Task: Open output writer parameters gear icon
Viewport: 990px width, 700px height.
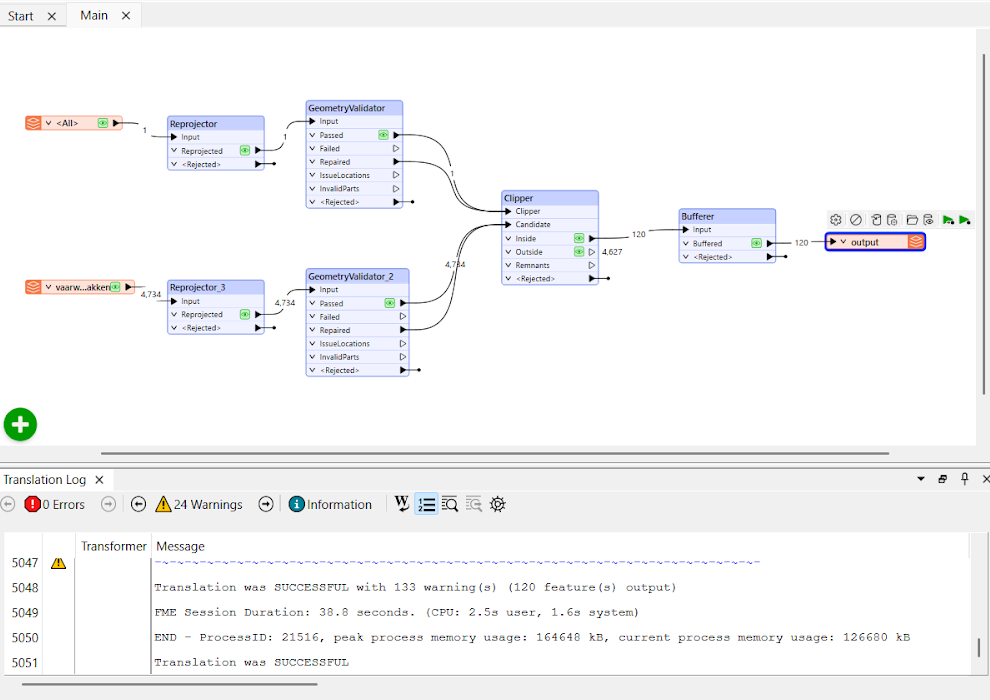Action: coord(836,220)
